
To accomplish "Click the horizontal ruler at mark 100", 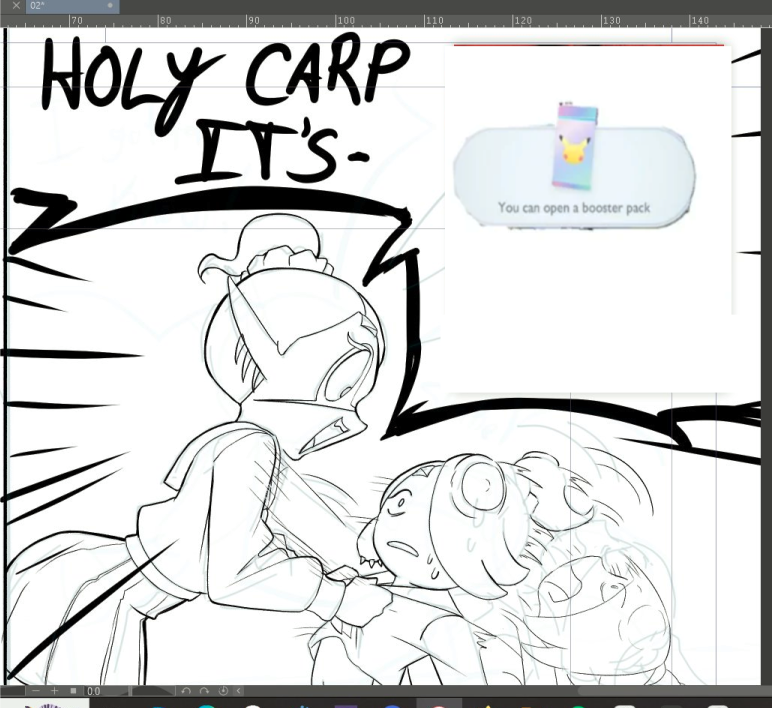I will click(345, 21).
